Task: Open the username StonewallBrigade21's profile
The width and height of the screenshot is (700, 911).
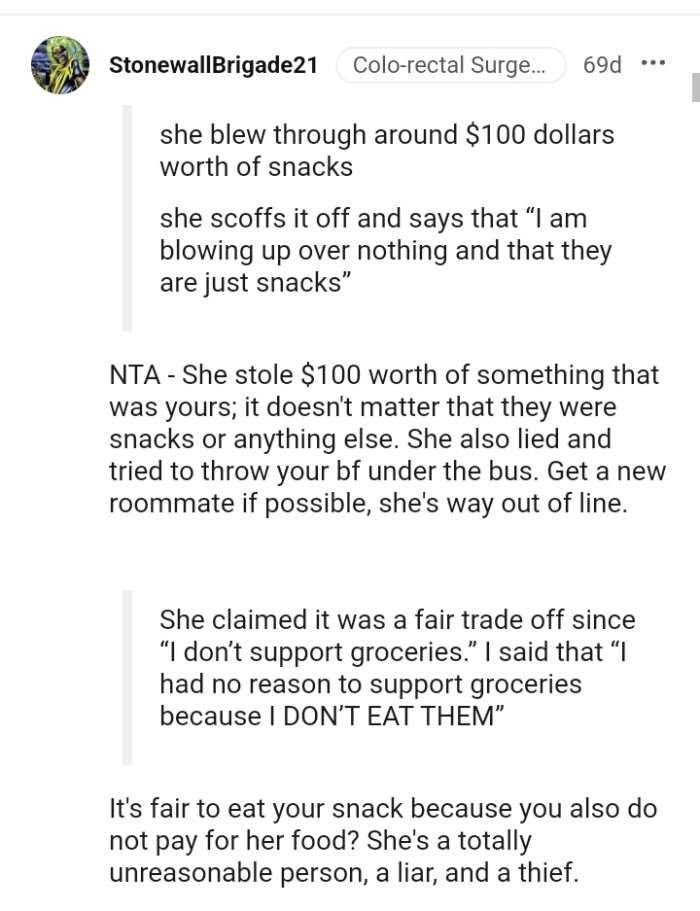Action: click(214, 65)
